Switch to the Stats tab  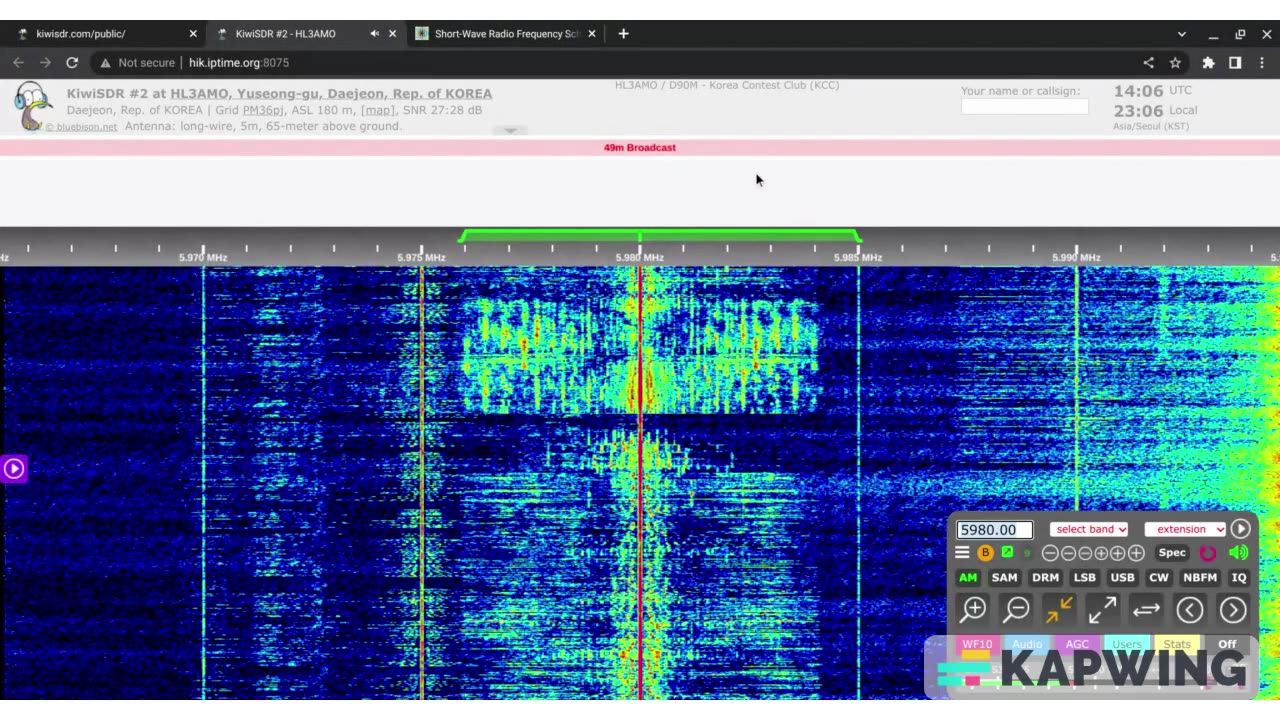pyautogui.click(x=1177, y=644)
